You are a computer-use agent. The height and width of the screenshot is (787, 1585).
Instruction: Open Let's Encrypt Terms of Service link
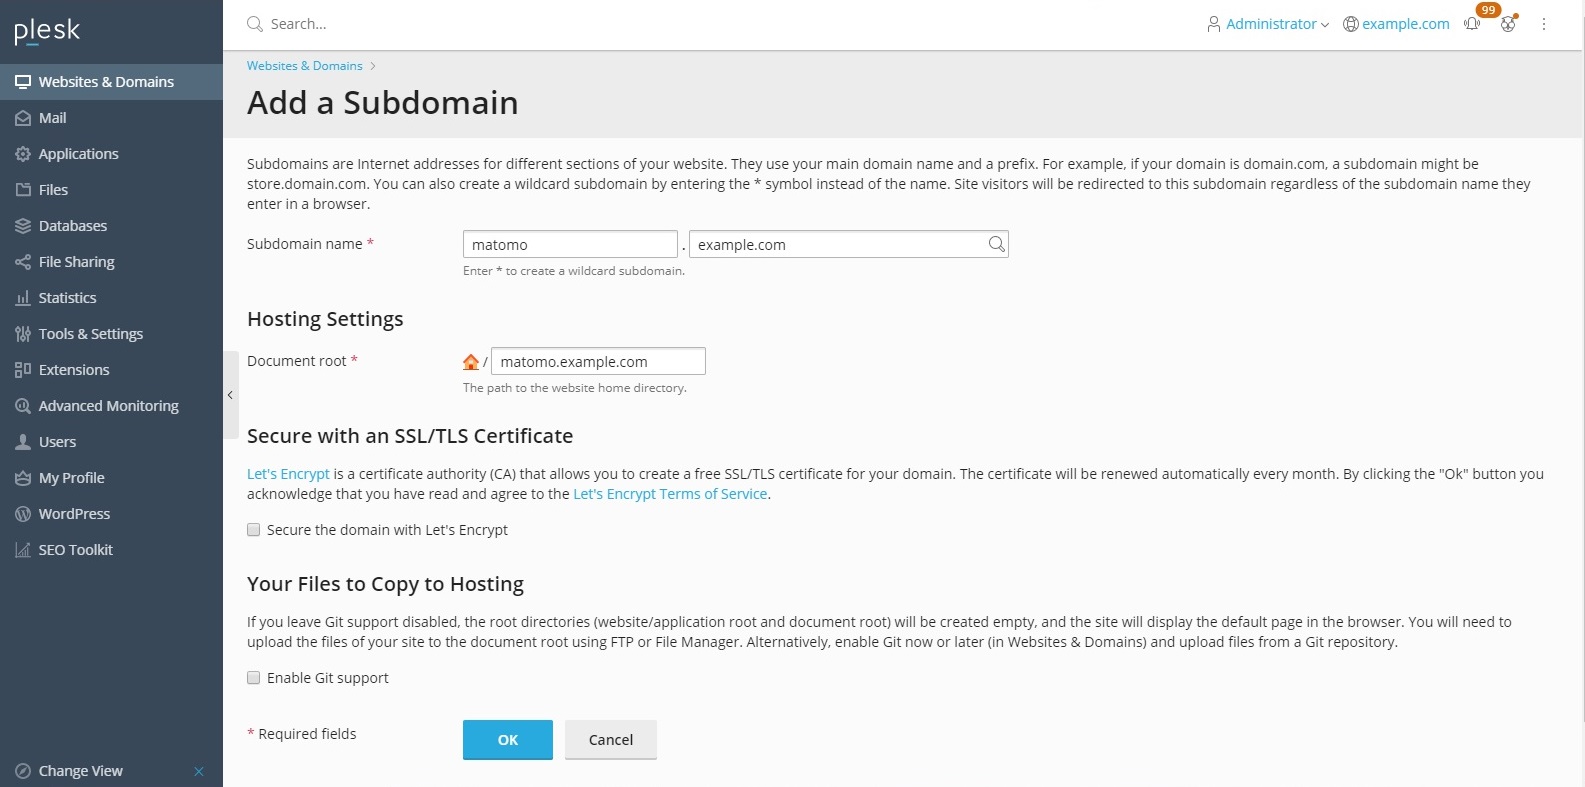pyautogui.click(x=670, y=494)
